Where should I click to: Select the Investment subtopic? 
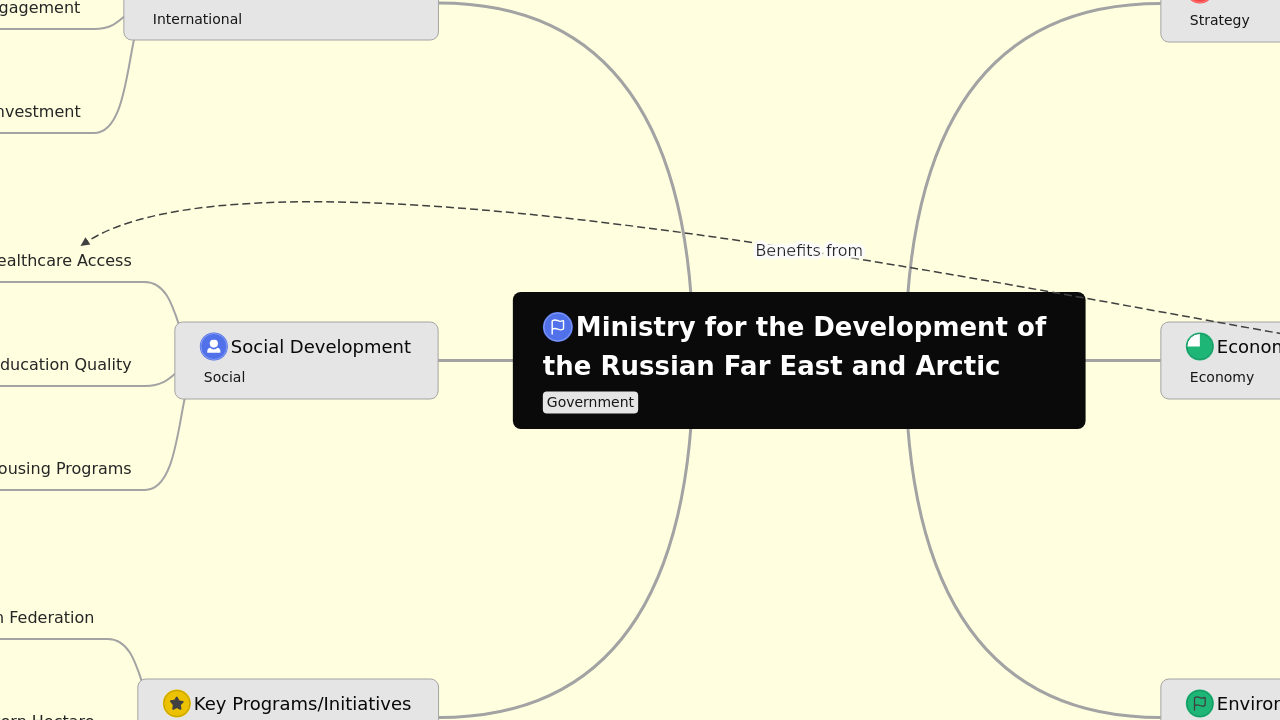(x=40, y=112)
